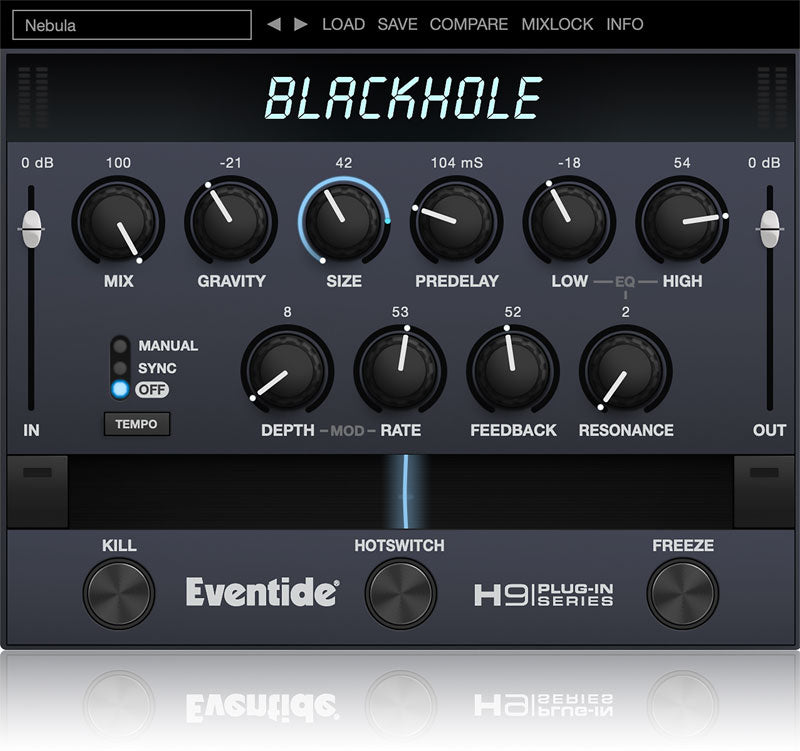This screenshot has height=751, width=800.
Task: Click the OUT level fader handle
Action: point(769,229)
